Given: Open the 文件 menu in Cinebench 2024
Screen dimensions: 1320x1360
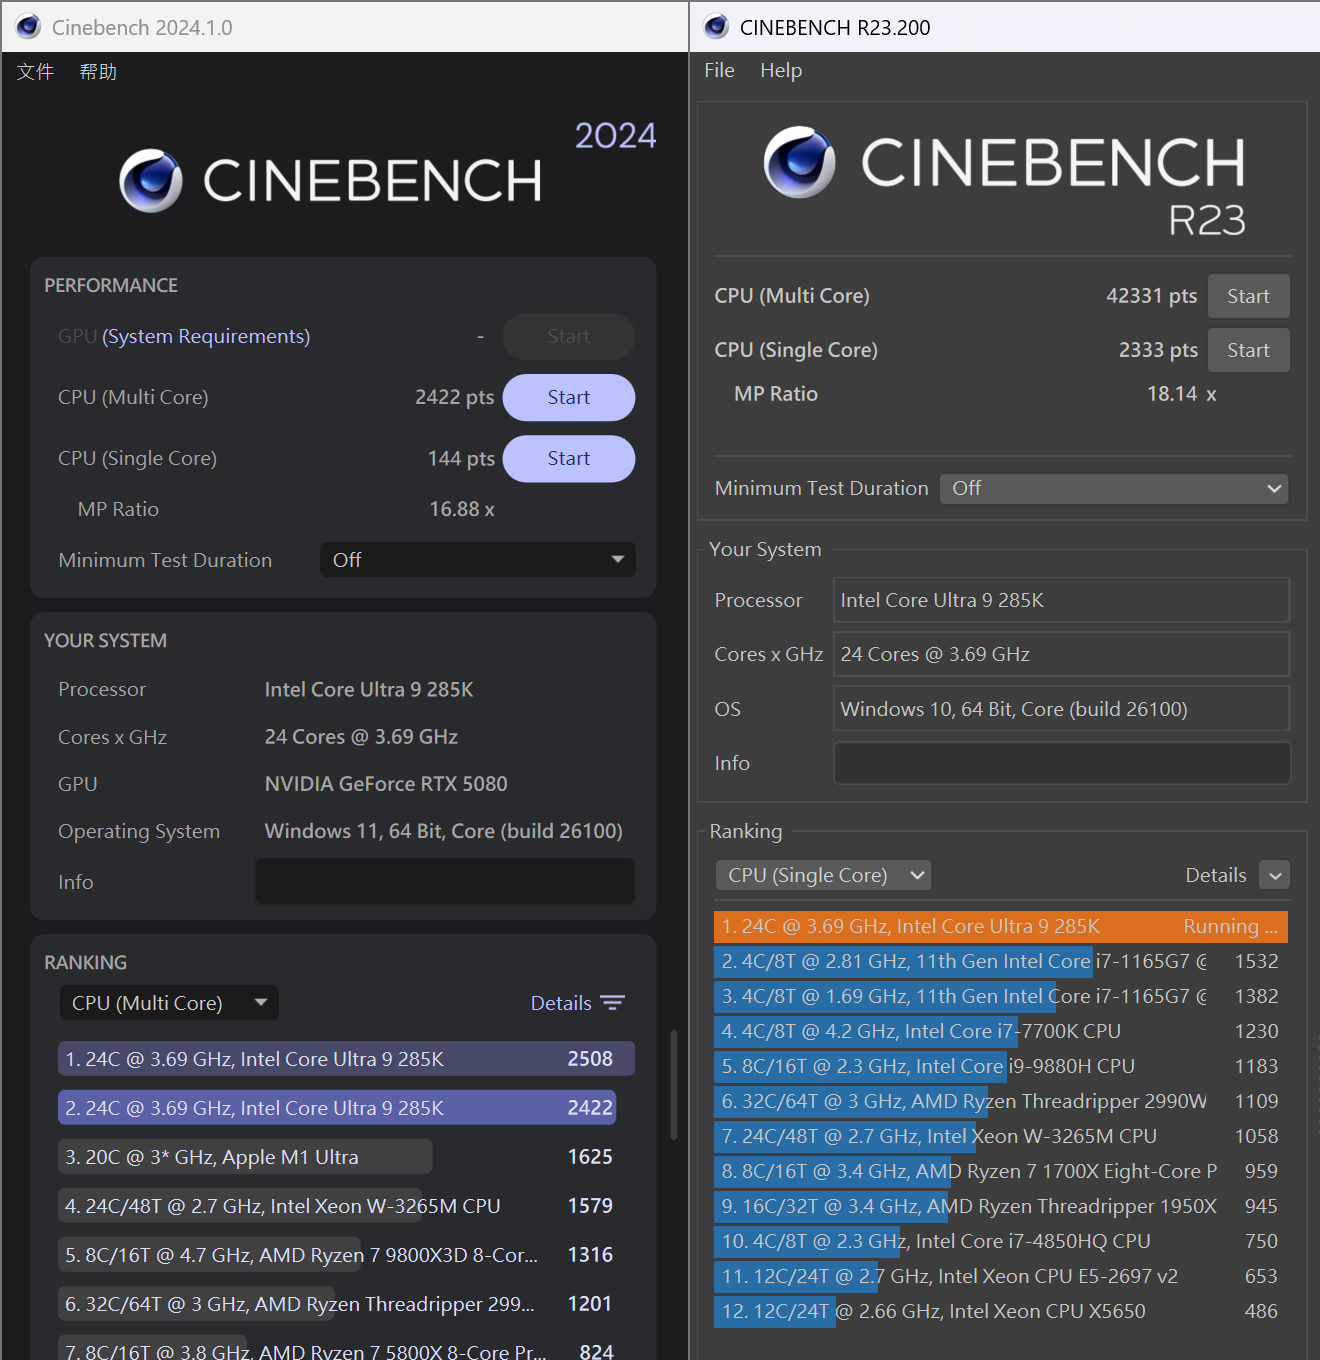Looking at the screenshot, I should tap(35, 72).
